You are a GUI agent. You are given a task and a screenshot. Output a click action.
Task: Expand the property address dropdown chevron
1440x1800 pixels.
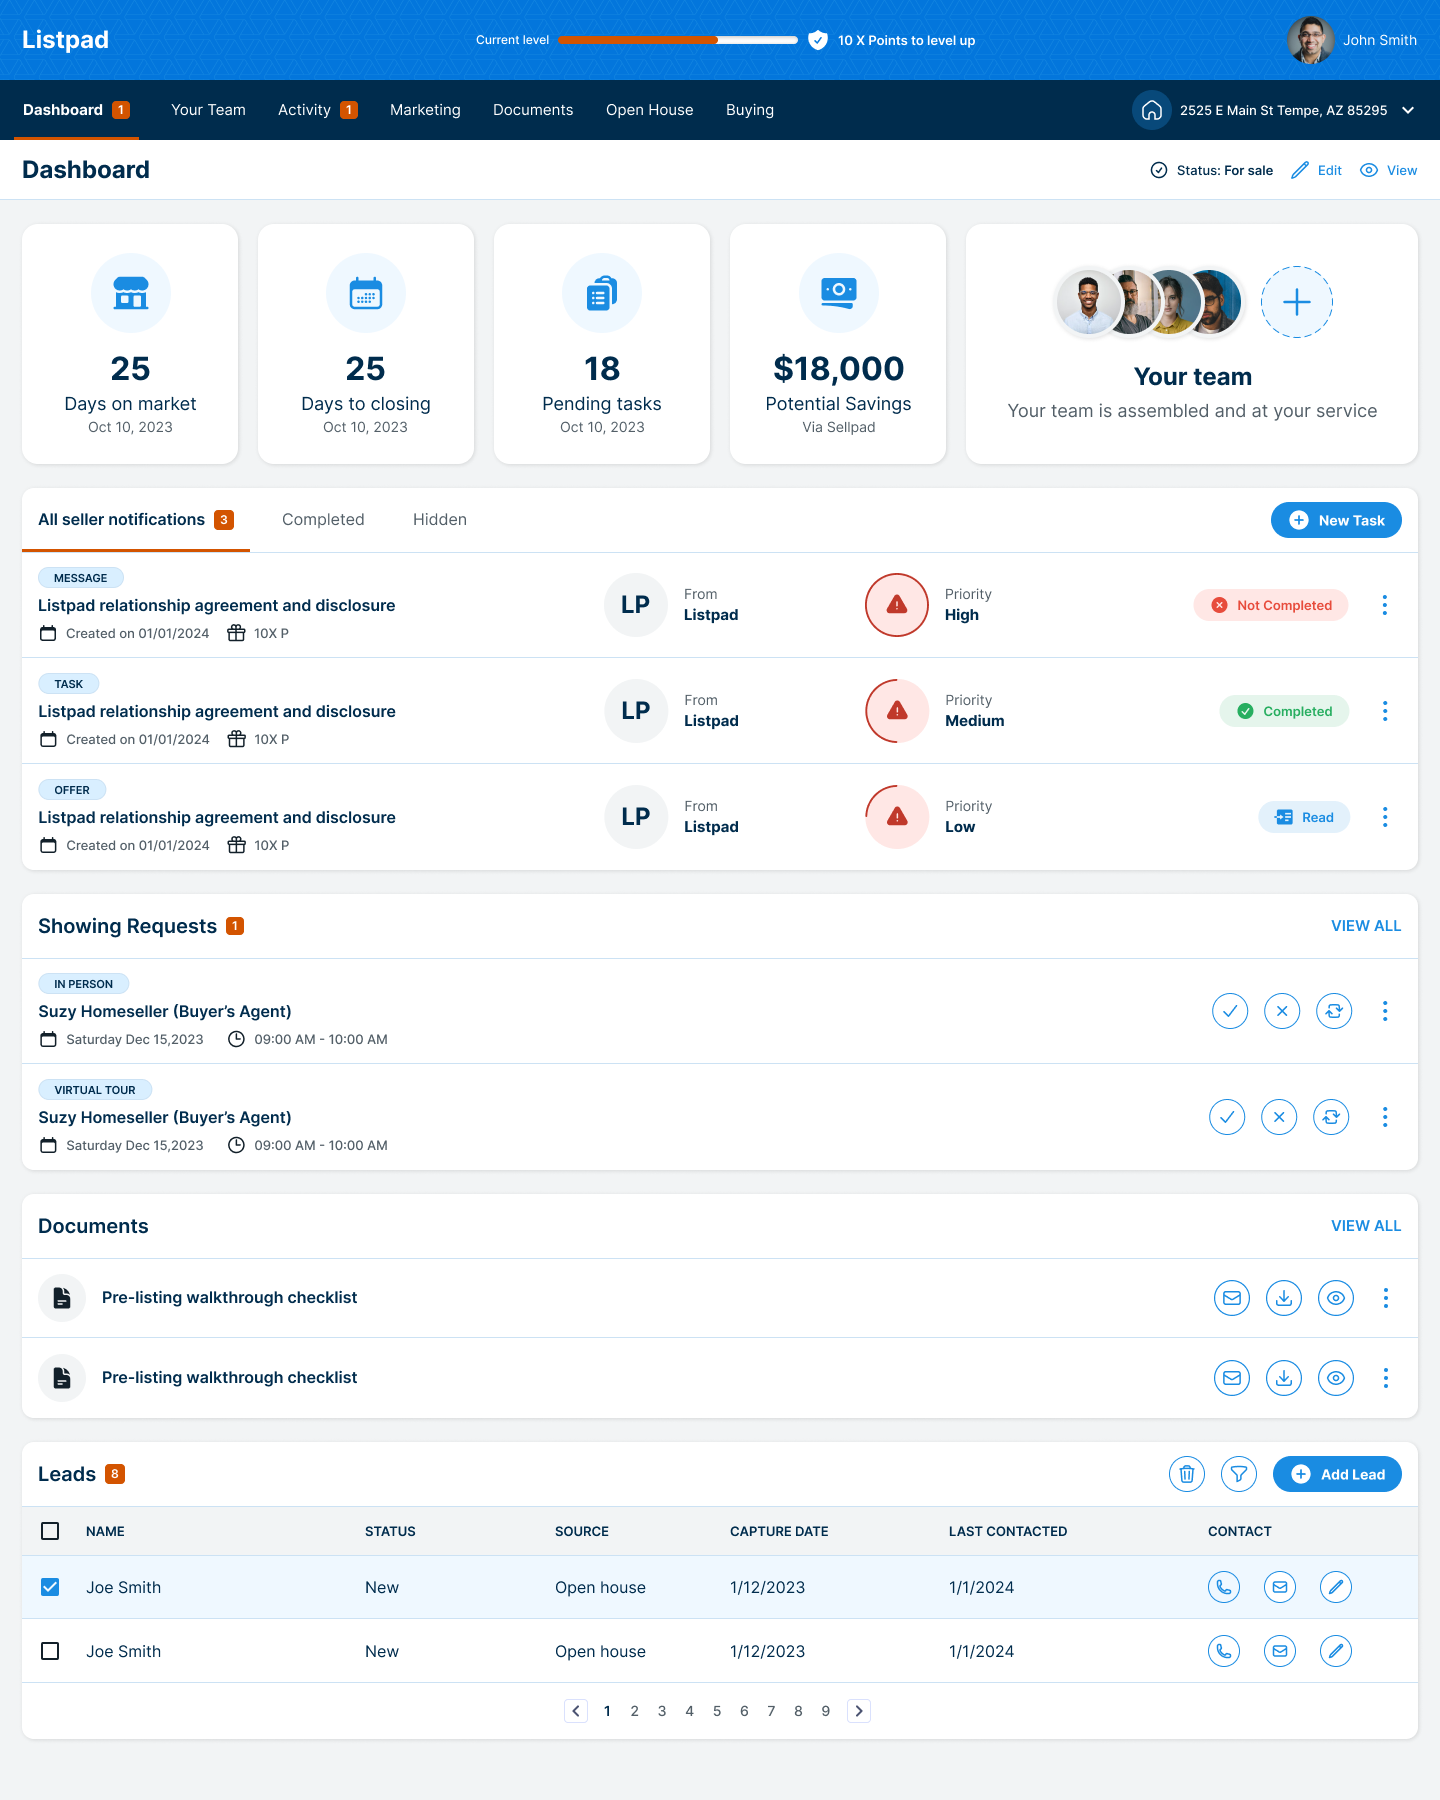coord(1408,110)
